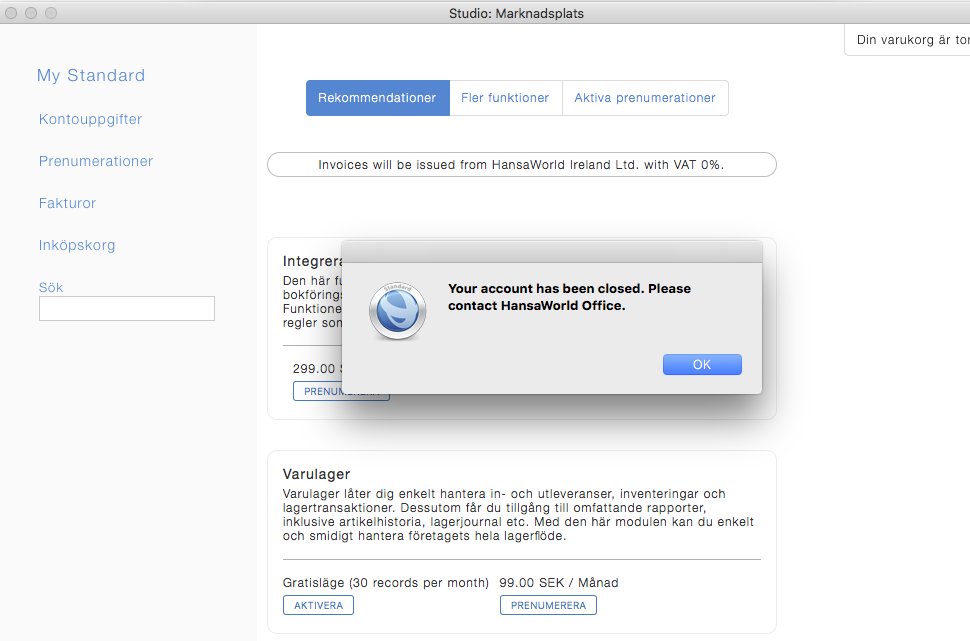
Task: Click the Varulager heading
Action: point(316,474)
